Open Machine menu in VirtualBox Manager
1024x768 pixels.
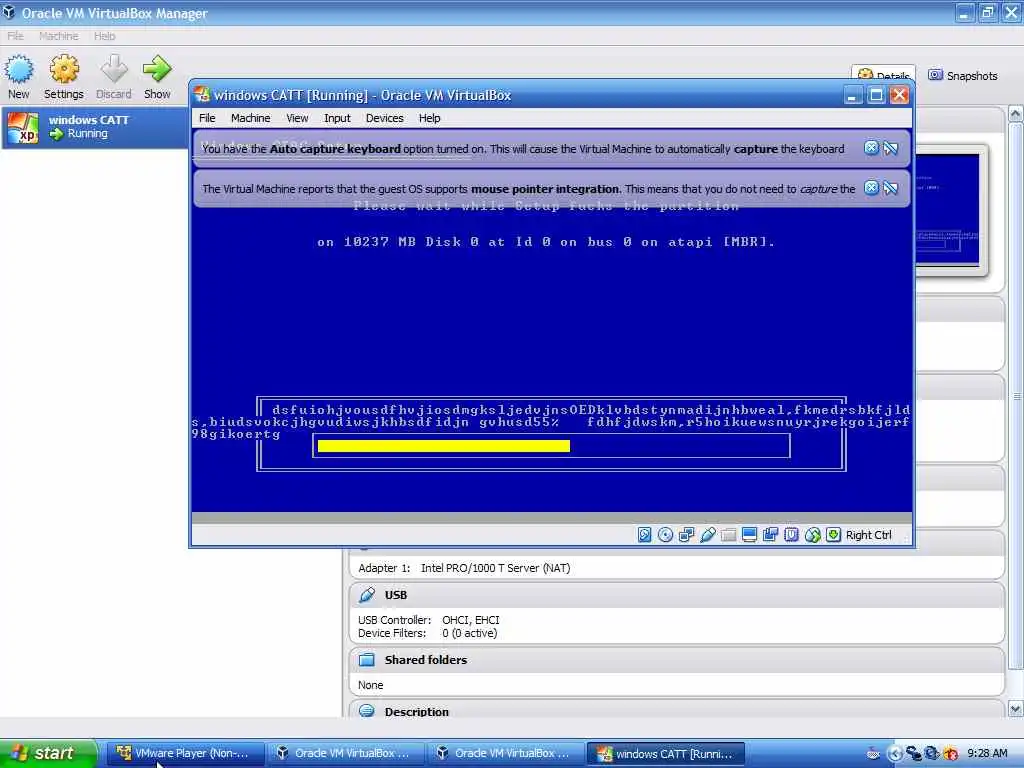point(58,36)
